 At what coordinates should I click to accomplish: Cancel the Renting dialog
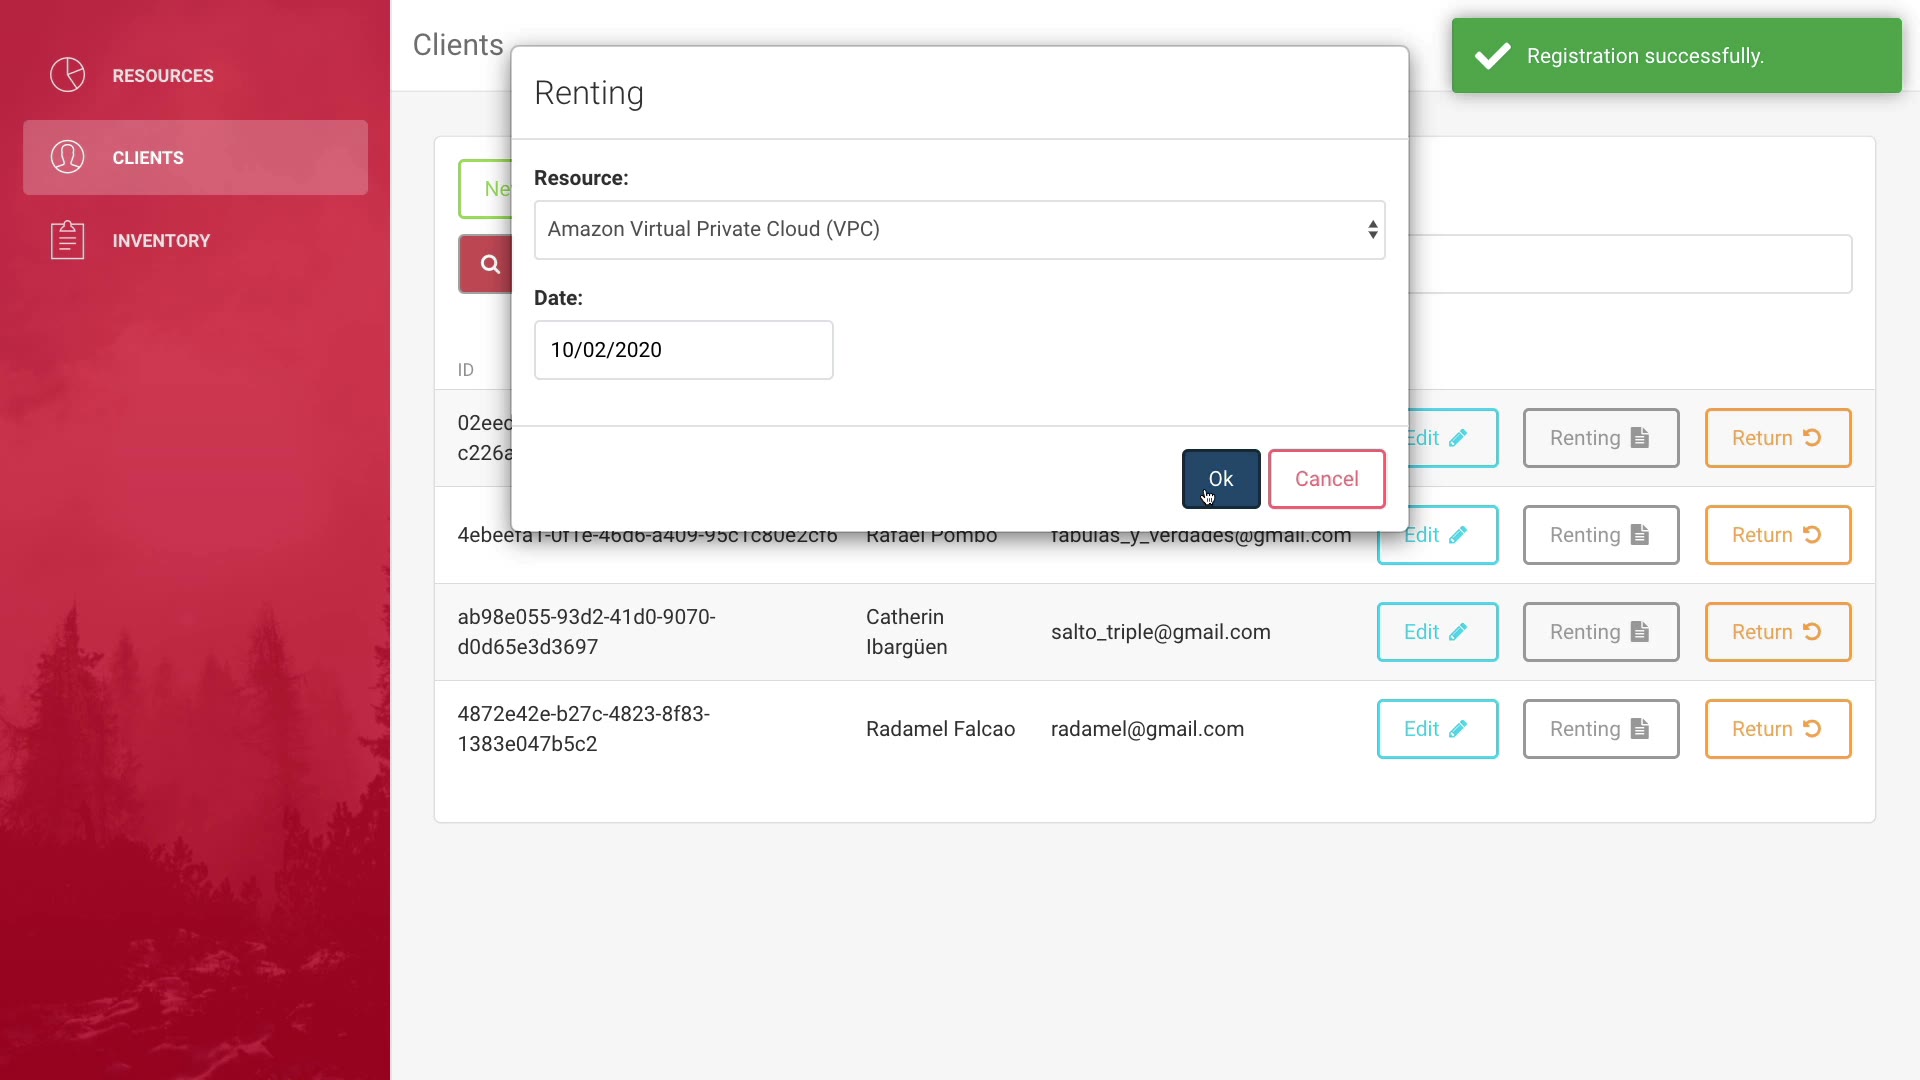[1326, 479]
